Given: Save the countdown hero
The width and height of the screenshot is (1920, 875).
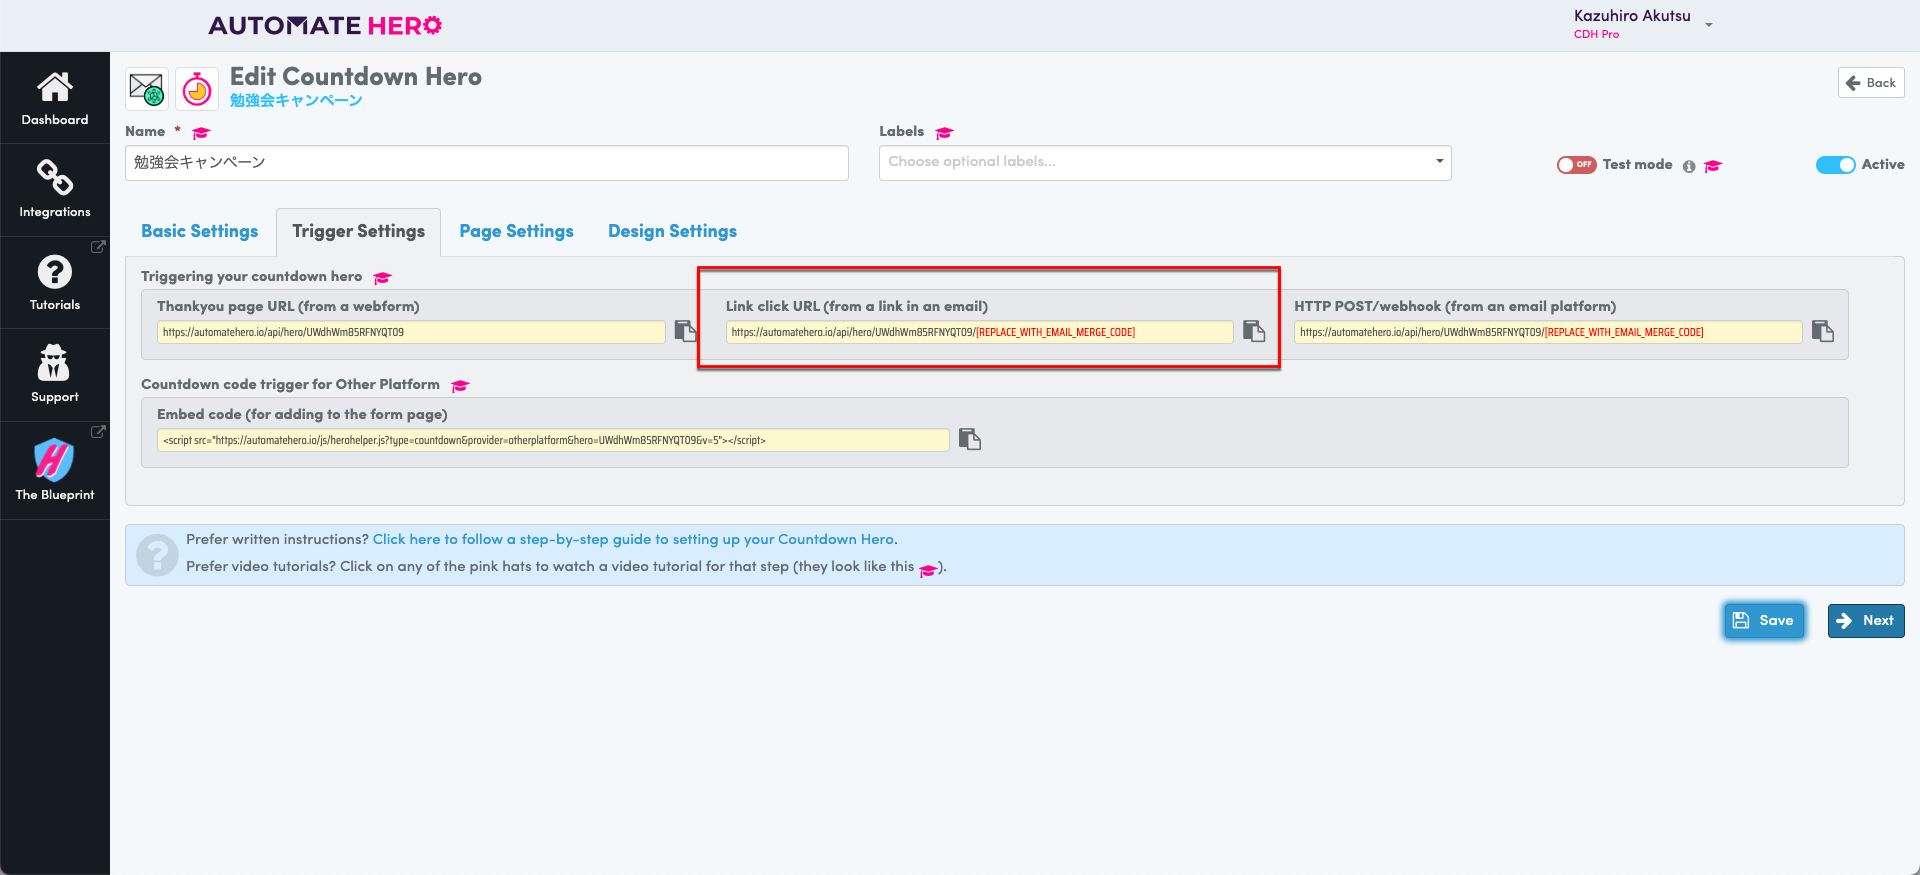Looking at the screenshot, I should pos(1764,620).
